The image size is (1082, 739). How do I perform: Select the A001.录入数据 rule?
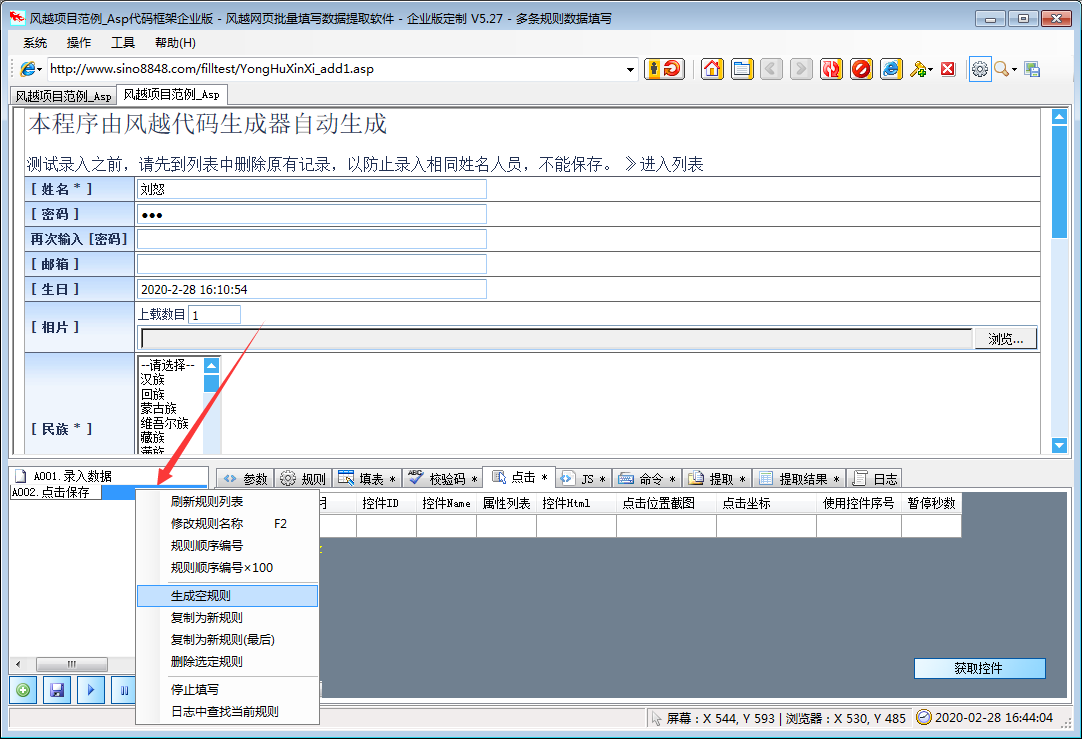[x=72, y=476]
